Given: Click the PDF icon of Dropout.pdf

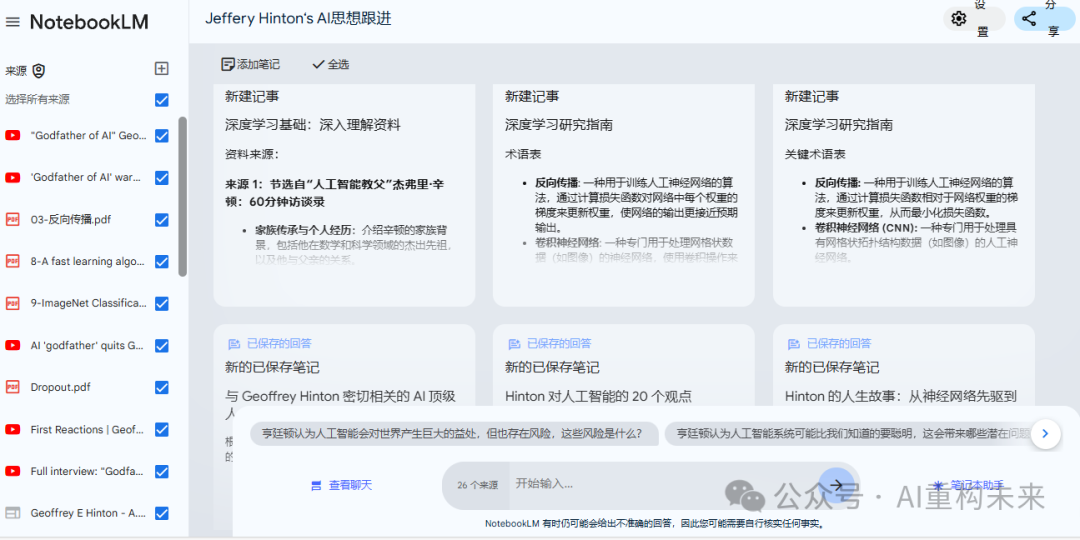Looking at the screenshot, I should coord(12,387).
